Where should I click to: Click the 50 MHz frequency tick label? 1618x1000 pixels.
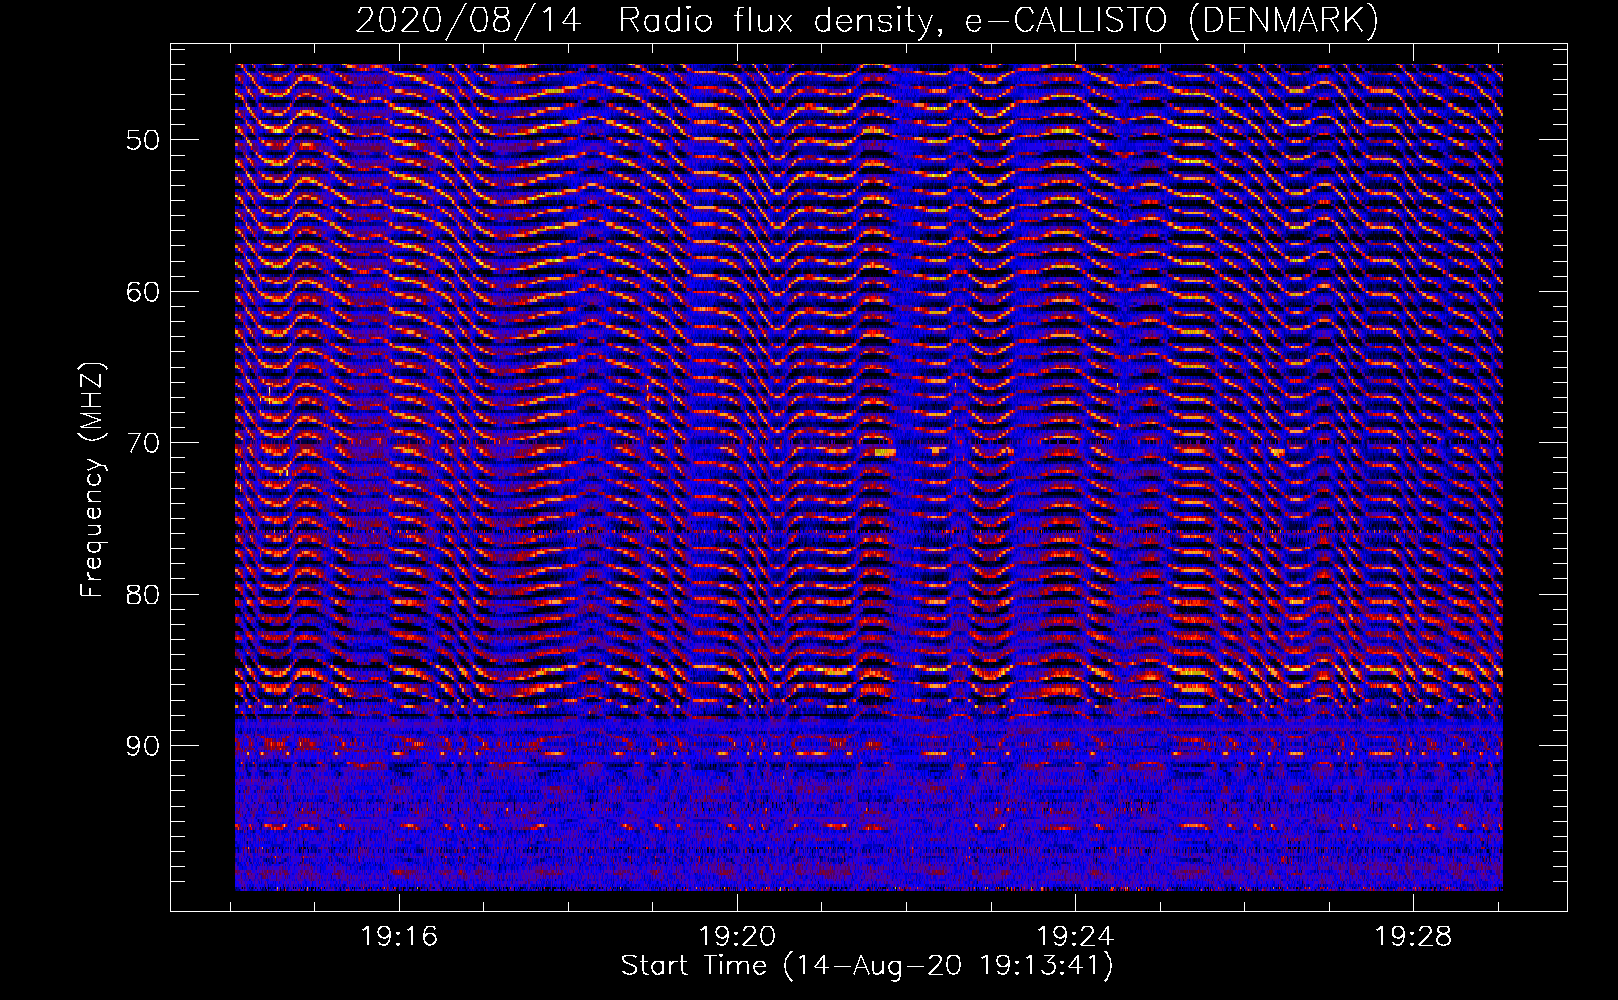tap(141, 139)
